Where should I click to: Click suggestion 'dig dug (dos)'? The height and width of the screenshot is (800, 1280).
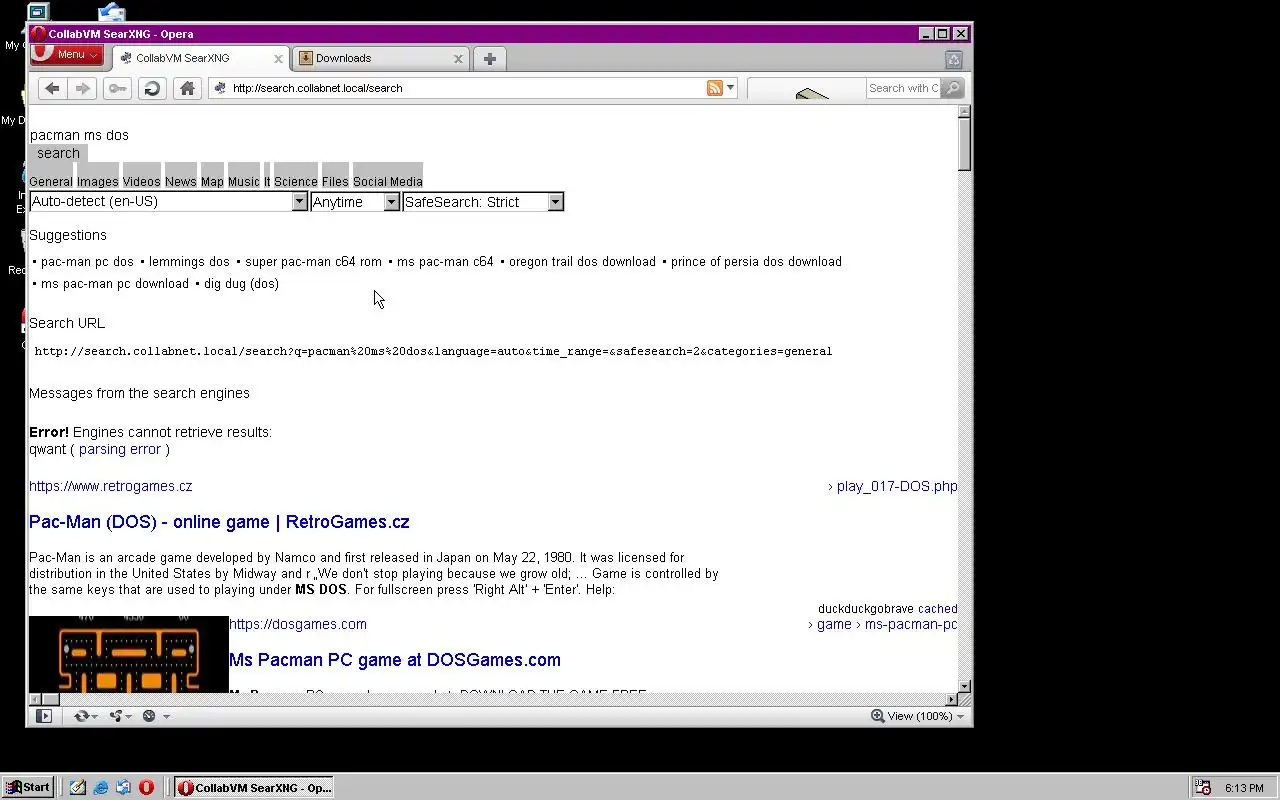point(241,284)
